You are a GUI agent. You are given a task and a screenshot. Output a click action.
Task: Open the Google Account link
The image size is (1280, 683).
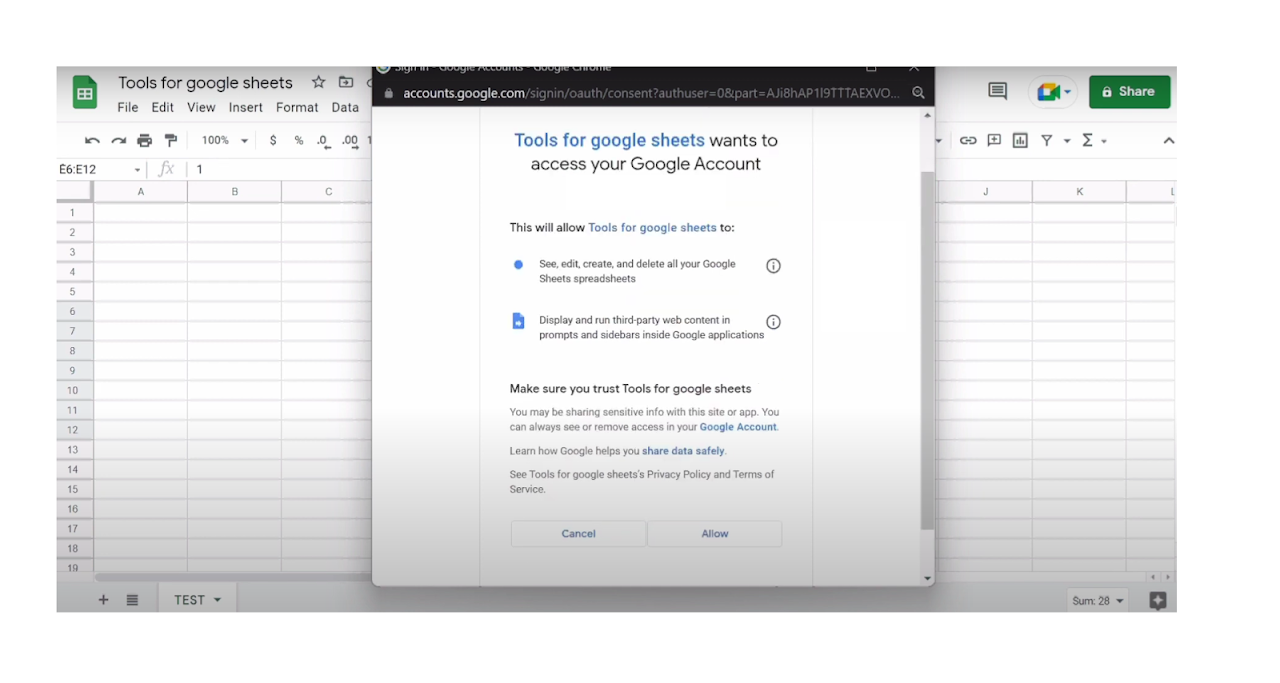[x=738, y=427]
